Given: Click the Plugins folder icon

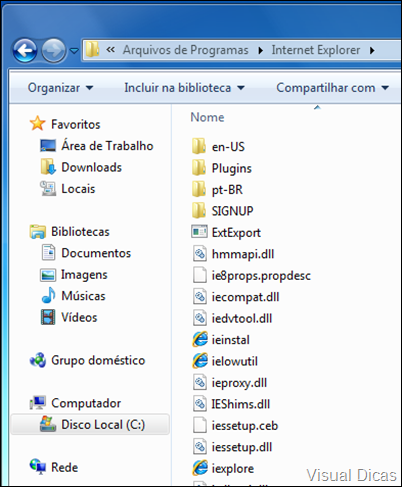Looking at the screenshot, I should (199, 167).
